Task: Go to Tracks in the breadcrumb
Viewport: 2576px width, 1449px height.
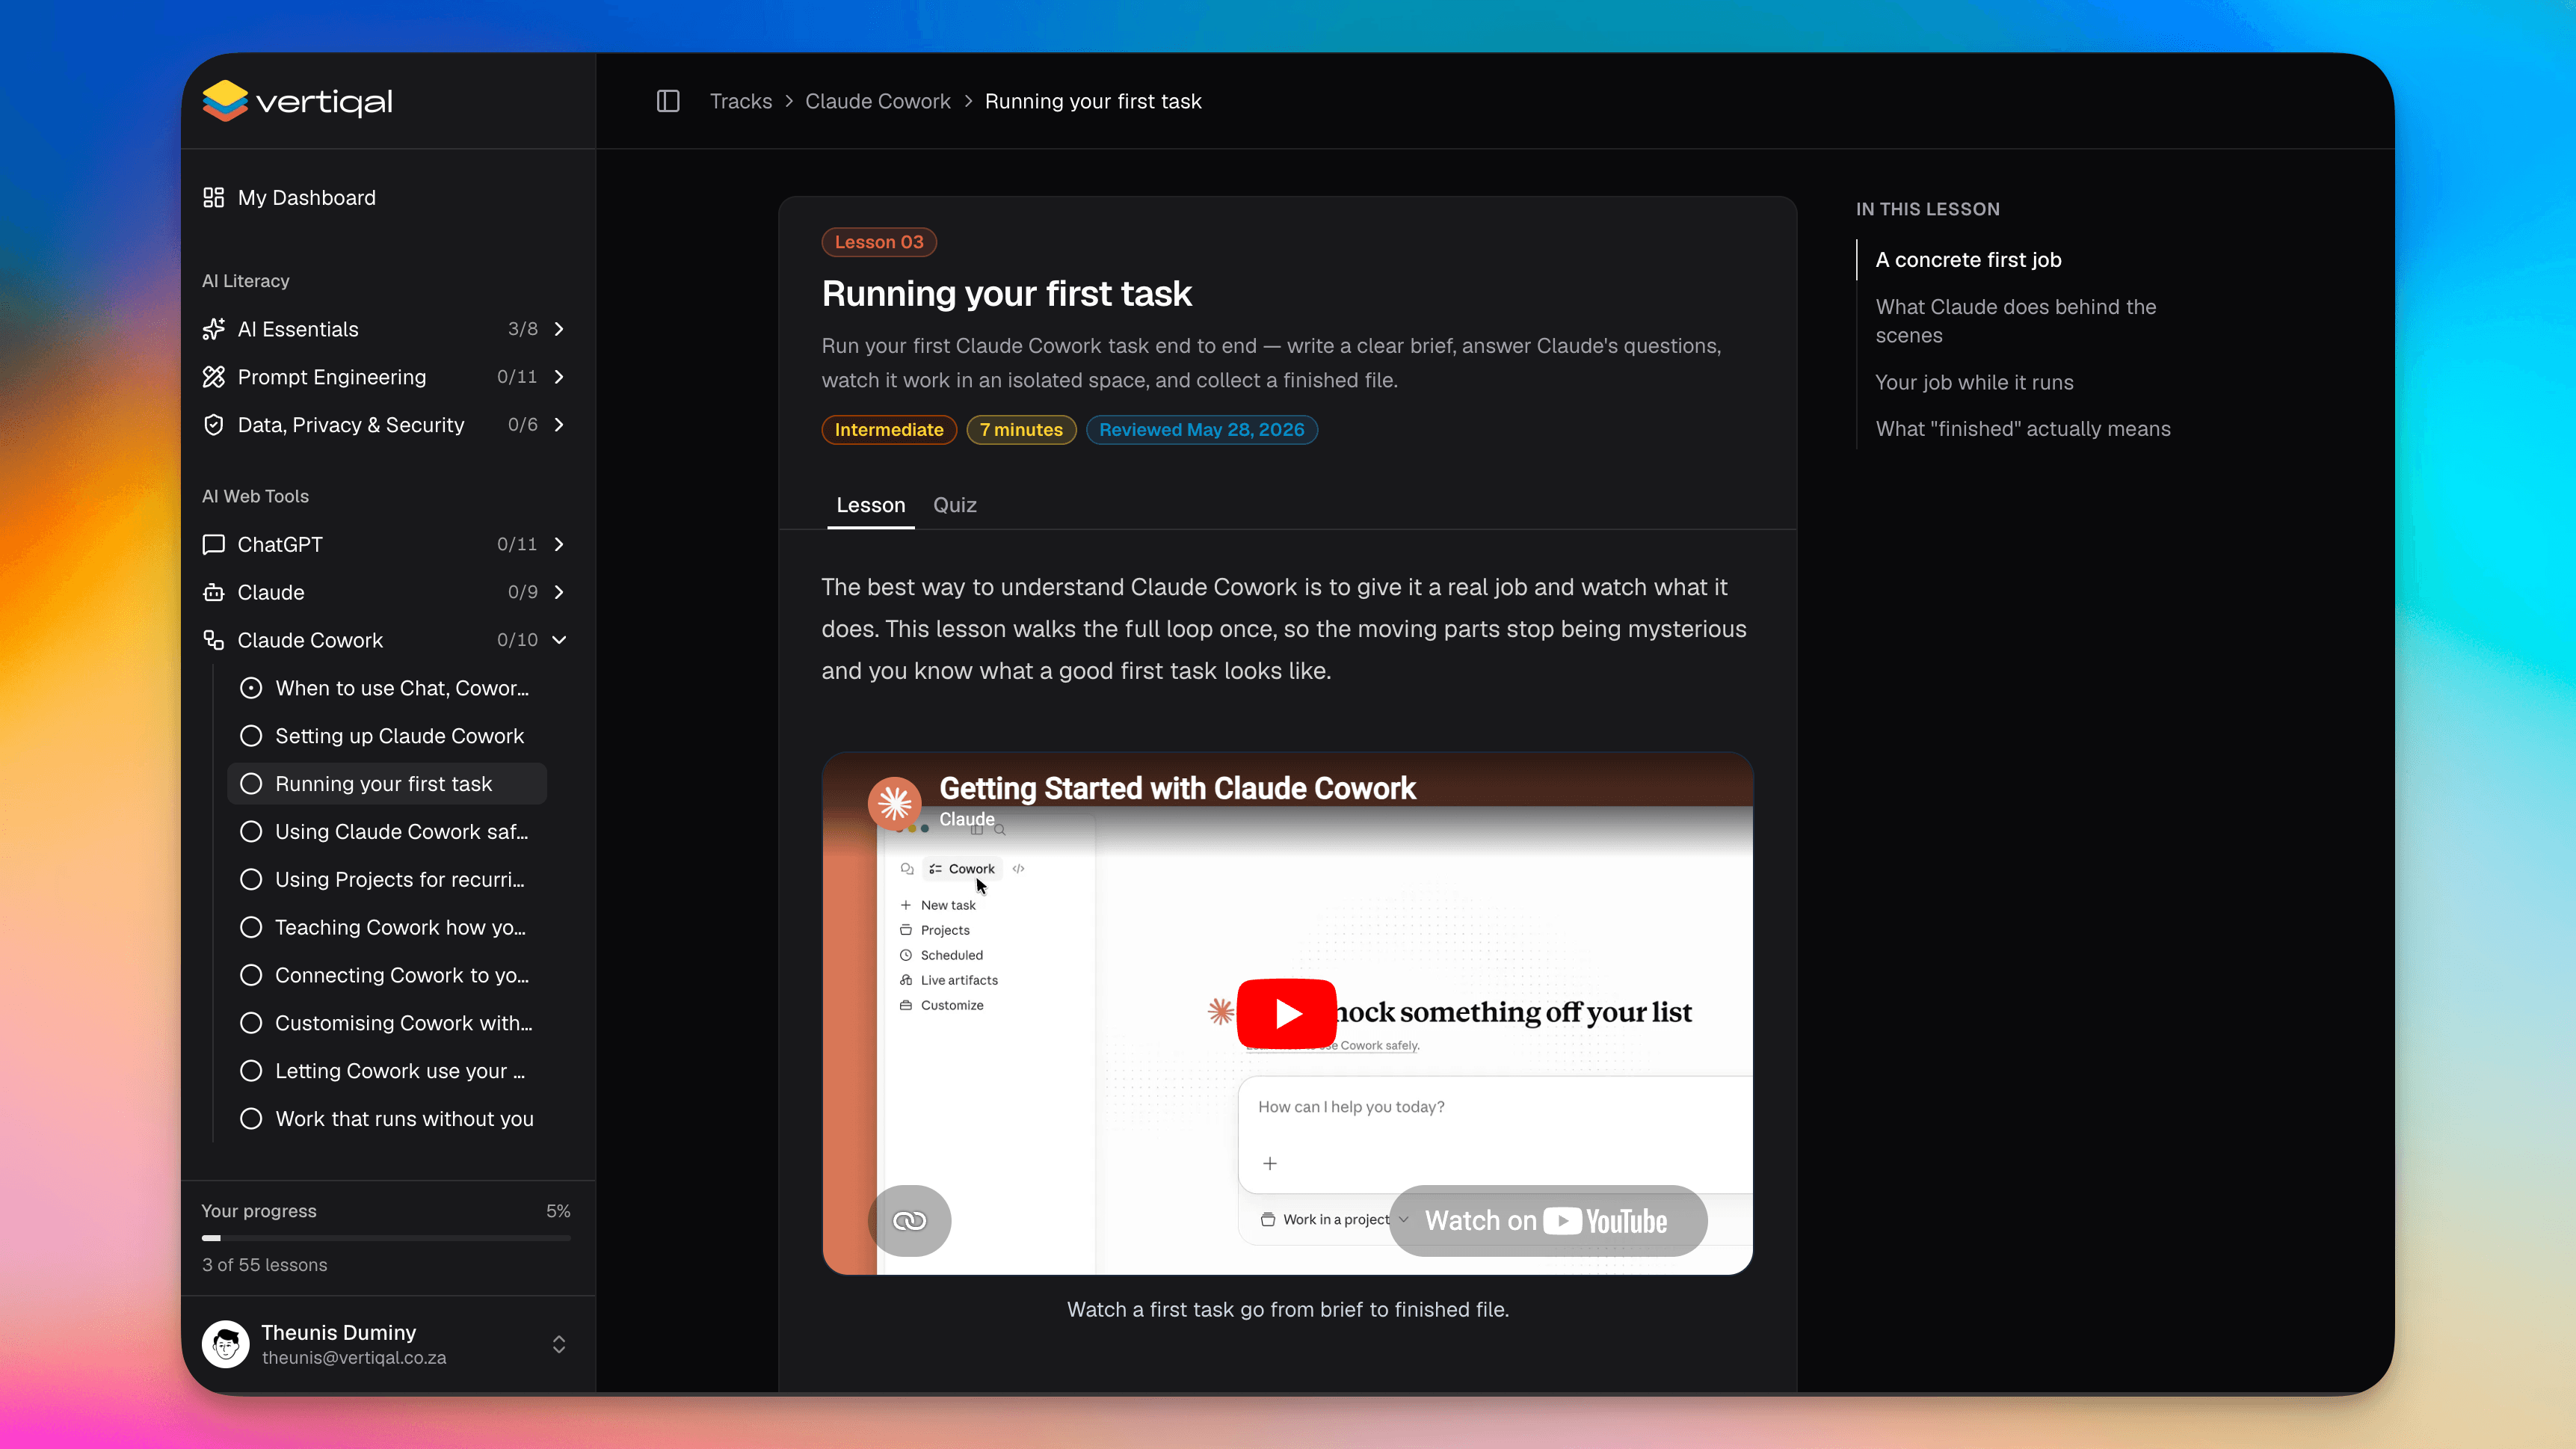Action: coord(741,101)
